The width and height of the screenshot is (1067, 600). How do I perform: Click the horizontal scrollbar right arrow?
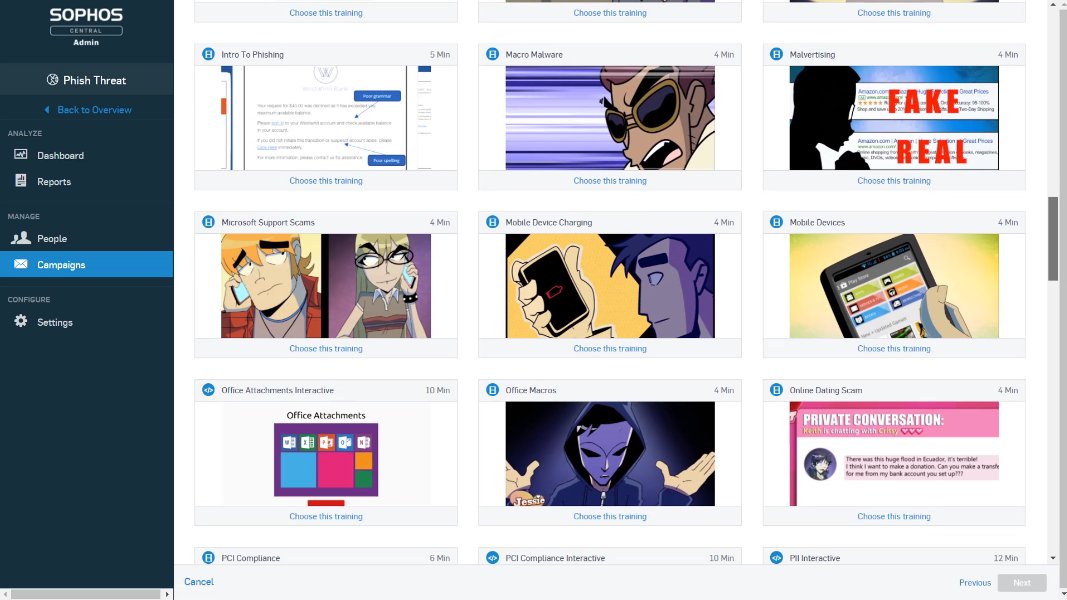pos(167,594)
